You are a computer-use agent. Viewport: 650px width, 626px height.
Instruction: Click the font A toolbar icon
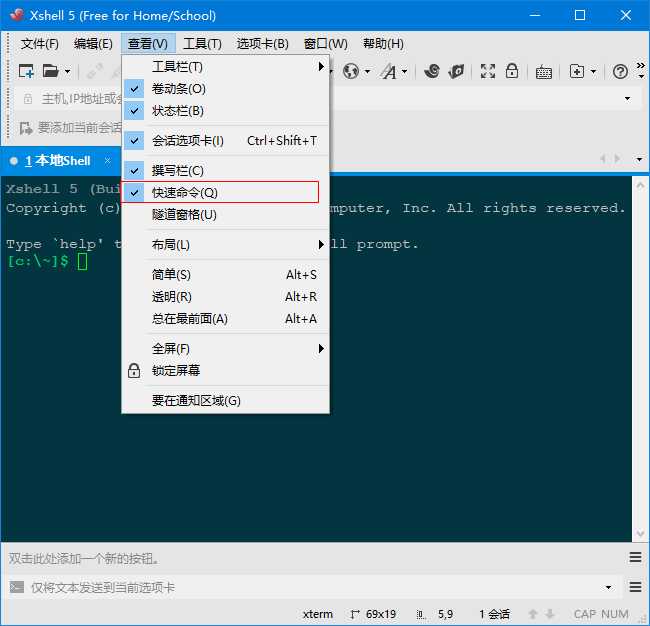[389, 71]
